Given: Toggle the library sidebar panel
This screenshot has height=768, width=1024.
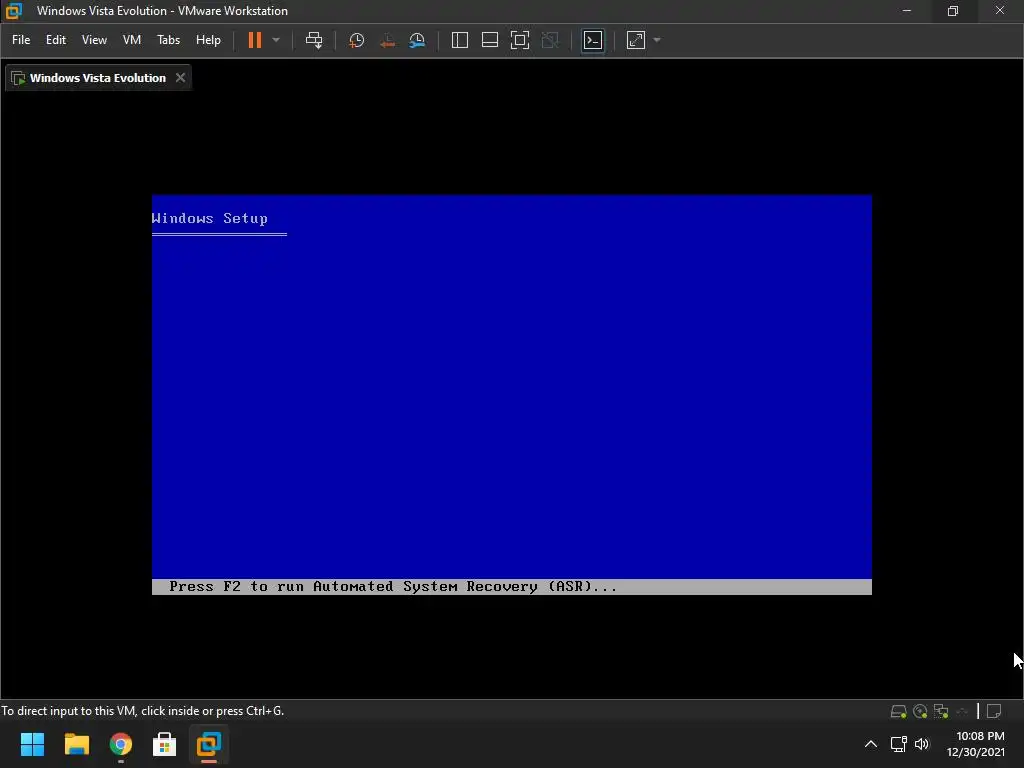Looking at the screenshot, I should coord(460,40).
